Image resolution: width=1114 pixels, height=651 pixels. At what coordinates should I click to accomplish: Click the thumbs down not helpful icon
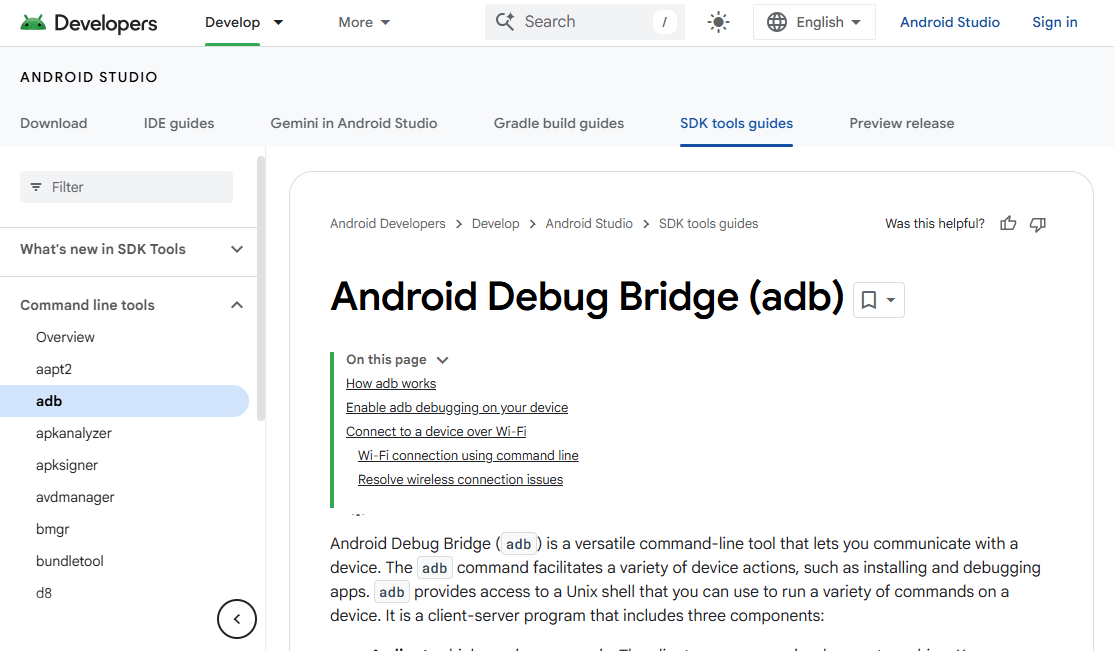[1038, 224]
